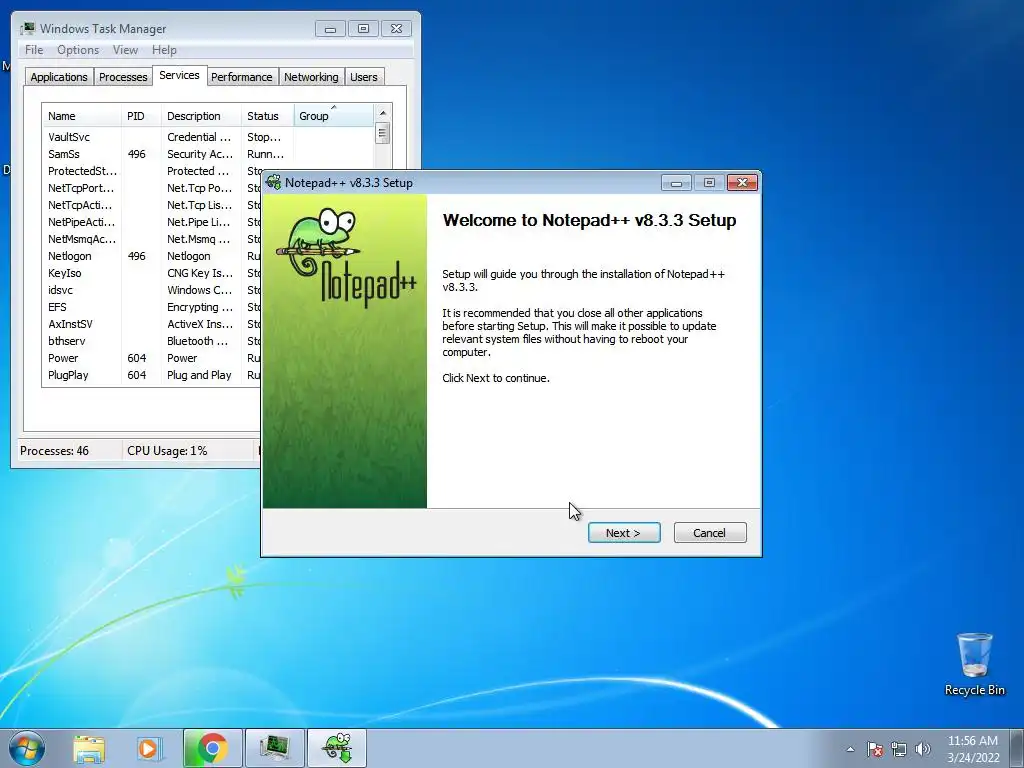Switch to the Applications tab

coord(59,77)
